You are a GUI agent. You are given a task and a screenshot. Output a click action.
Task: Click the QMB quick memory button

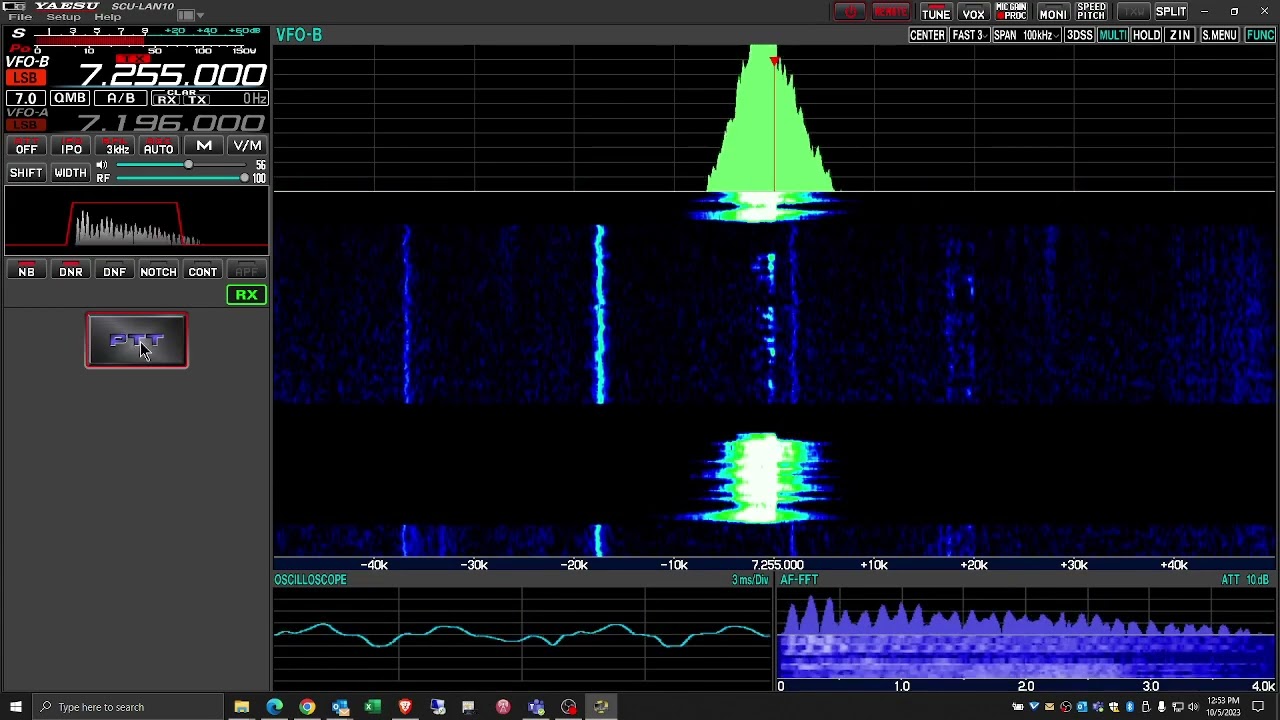click(x=69, y=98)
